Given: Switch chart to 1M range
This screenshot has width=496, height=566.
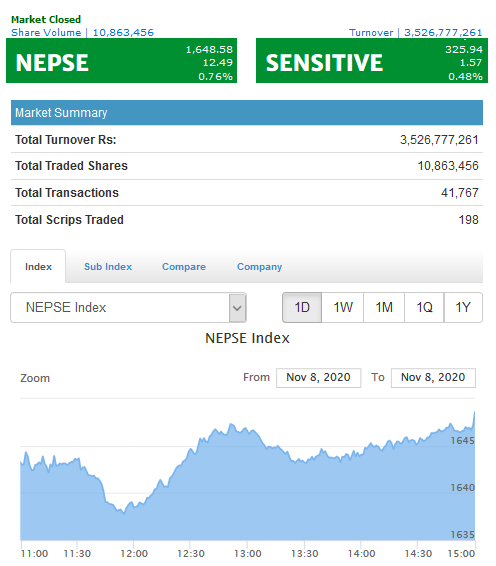Looking at the screenshot, I should [x=384, y=308].
